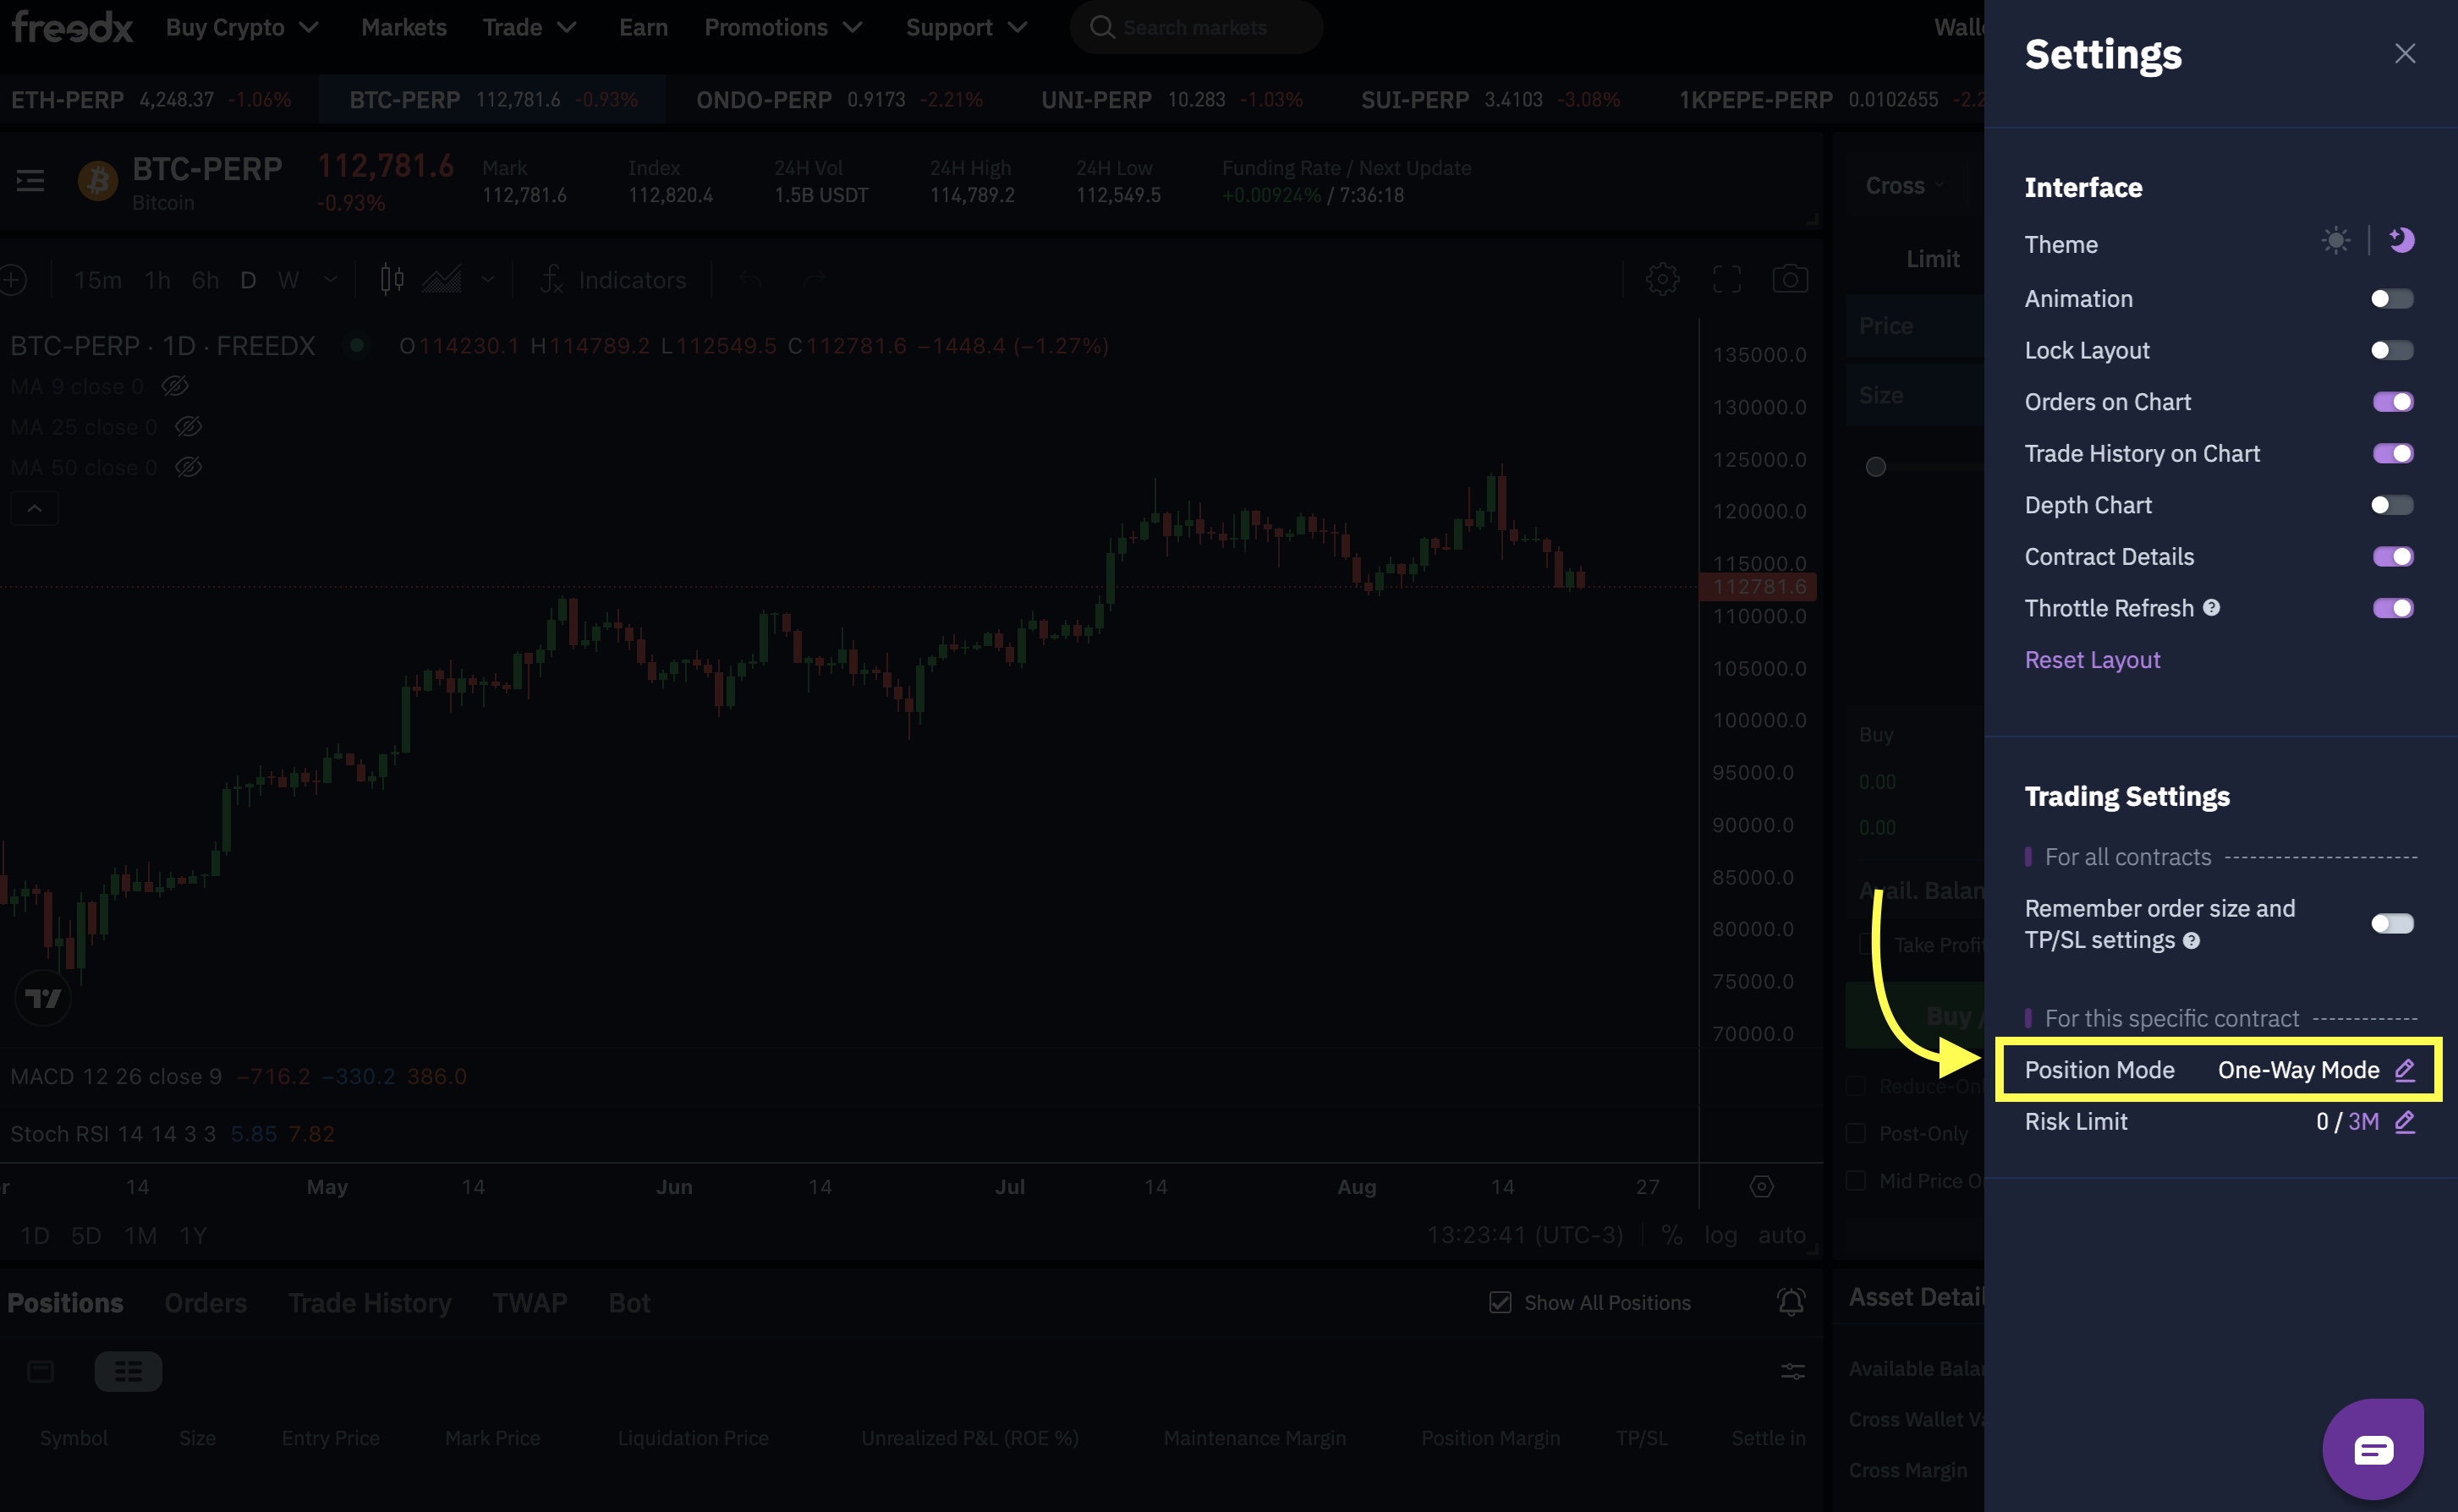
Task: Enable the Animation toggle
Action: (x=2392, y=299)
